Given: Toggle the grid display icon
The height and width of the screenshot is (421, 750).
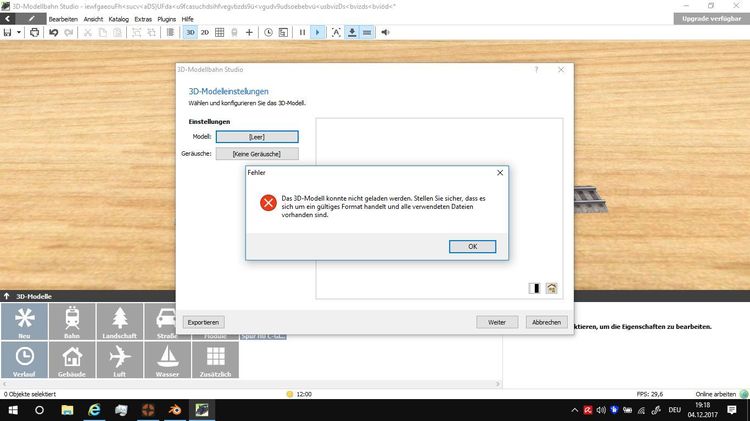Looking at the screenshot, I should pyautogui.click(x=220, y=33).
